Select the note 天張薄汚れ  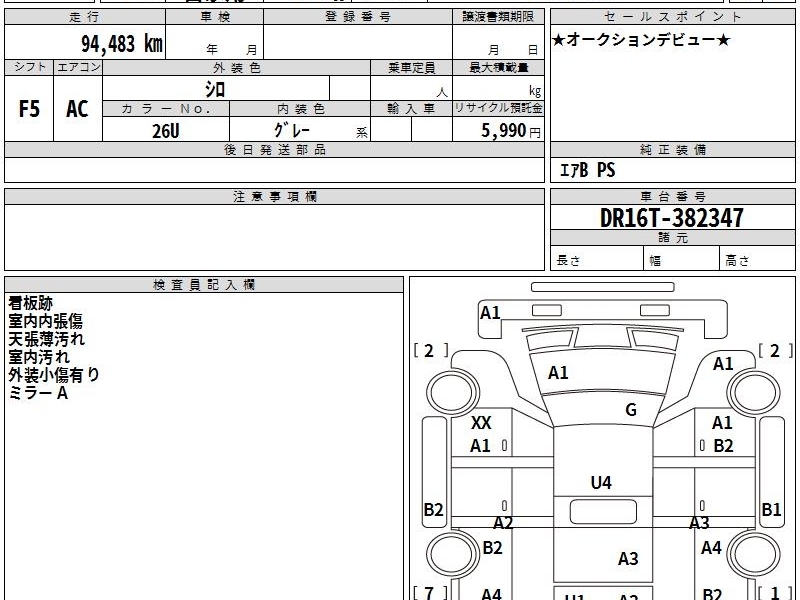[x=46, y=339]
